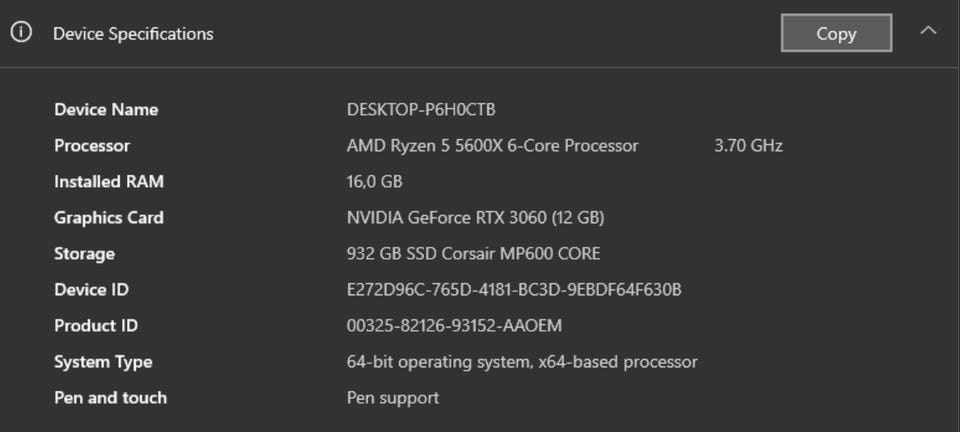This screenshot has height=432, width=960.
Task: Click the Storage label
Action: pos(84,254)
